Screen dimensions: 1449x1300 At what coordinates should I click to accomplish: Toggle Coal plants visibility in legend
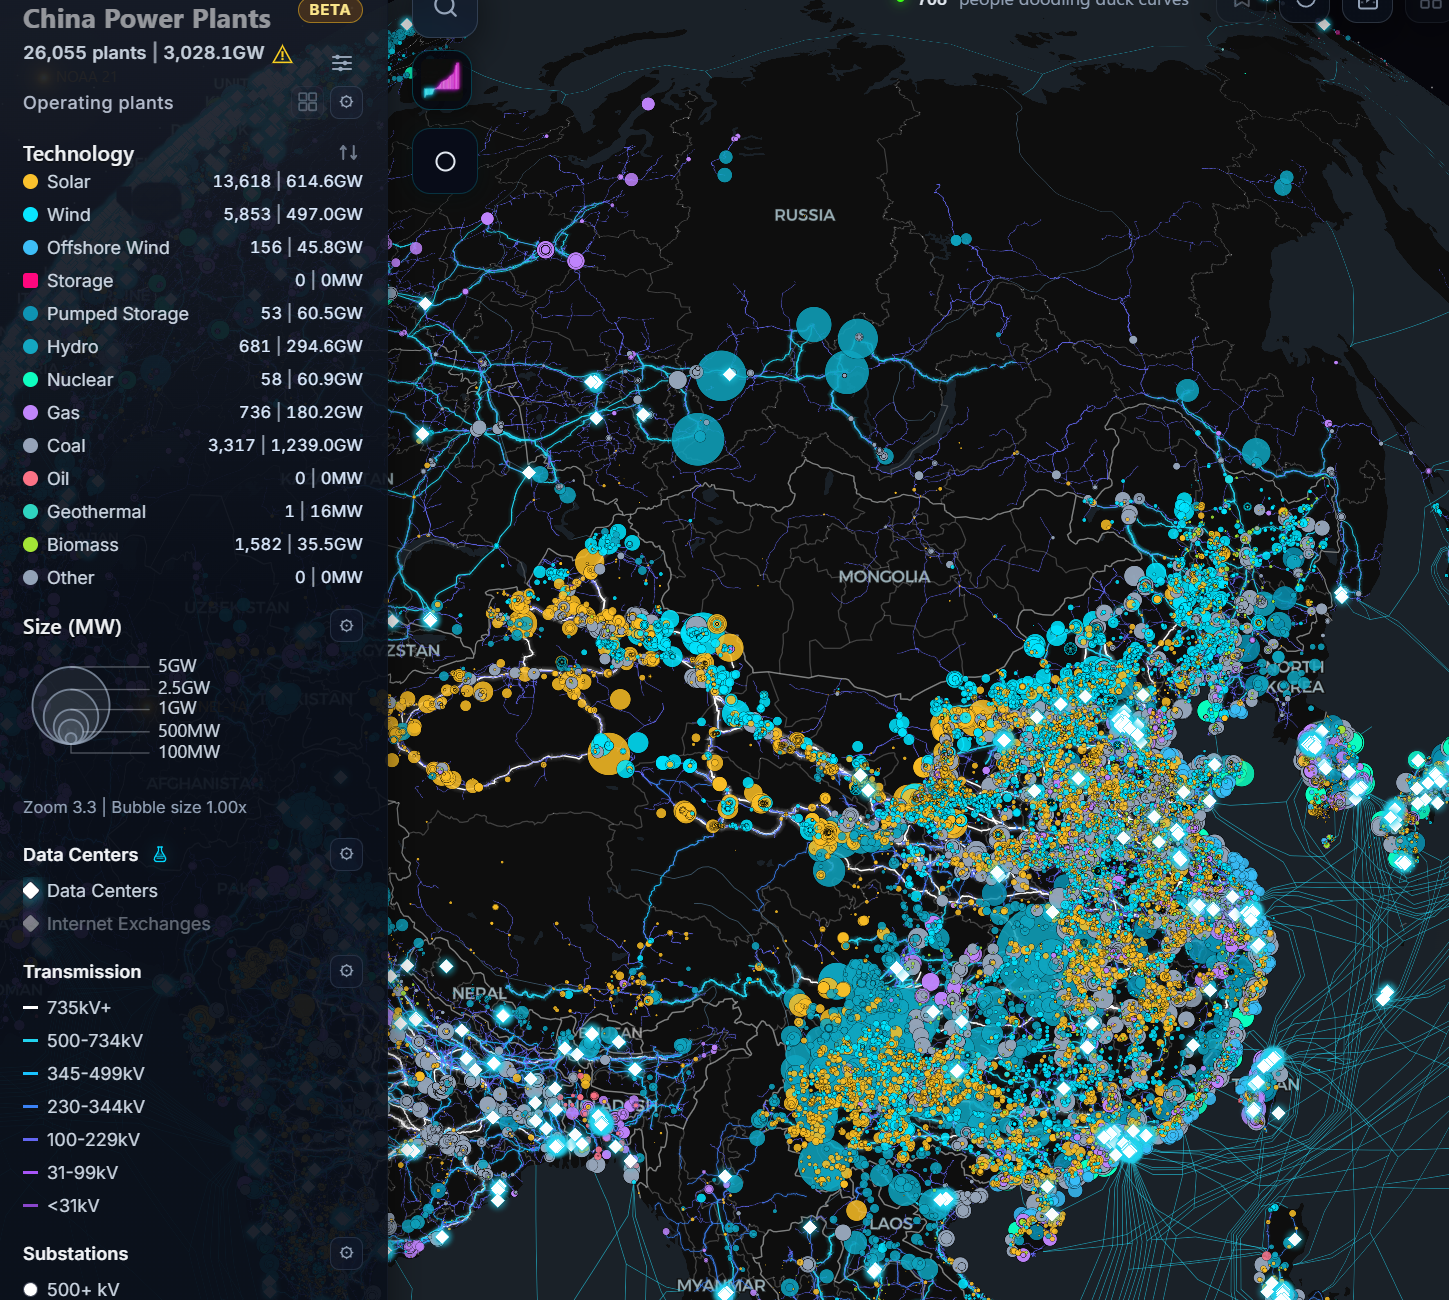(66, 446)
